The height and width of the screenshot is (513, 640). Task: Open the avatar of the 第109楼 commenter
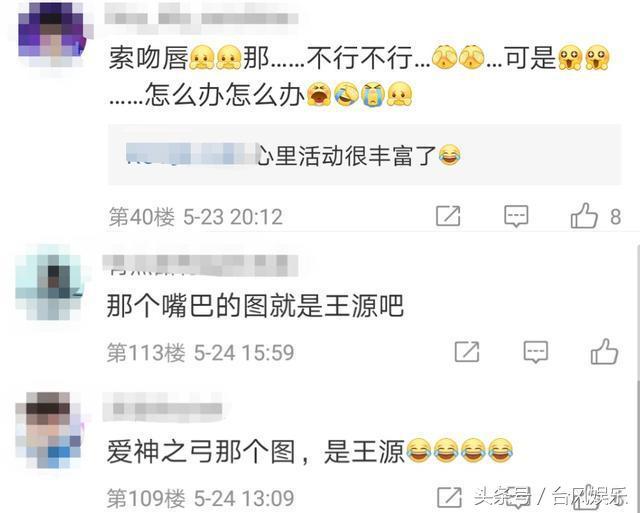coord(48,430)
